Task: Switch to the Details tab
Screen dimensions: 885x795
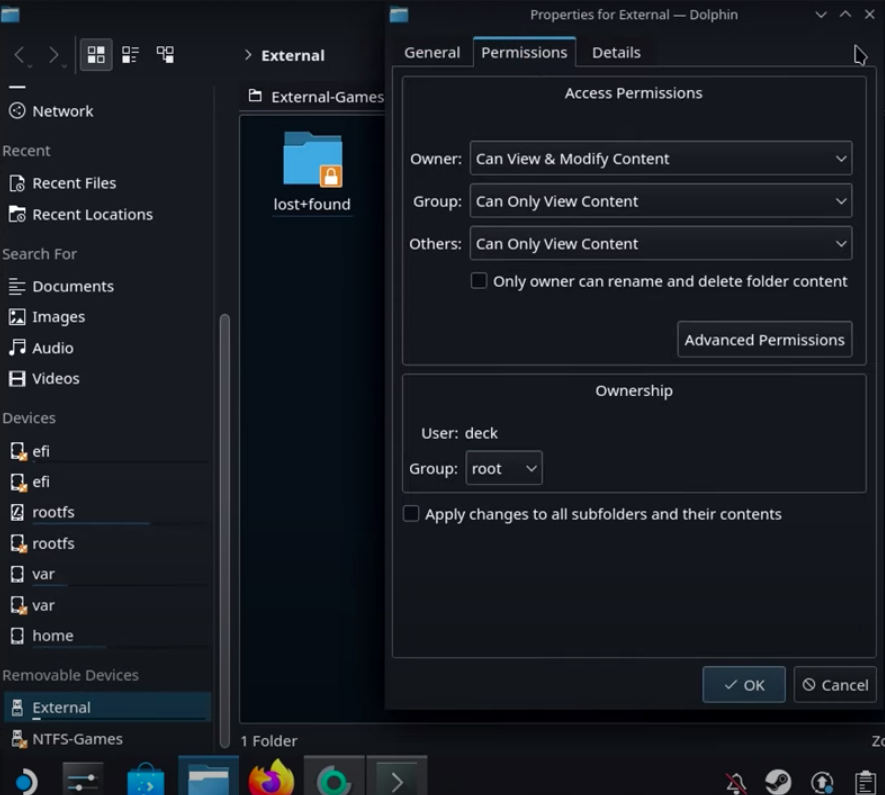Action: [616, 52]
